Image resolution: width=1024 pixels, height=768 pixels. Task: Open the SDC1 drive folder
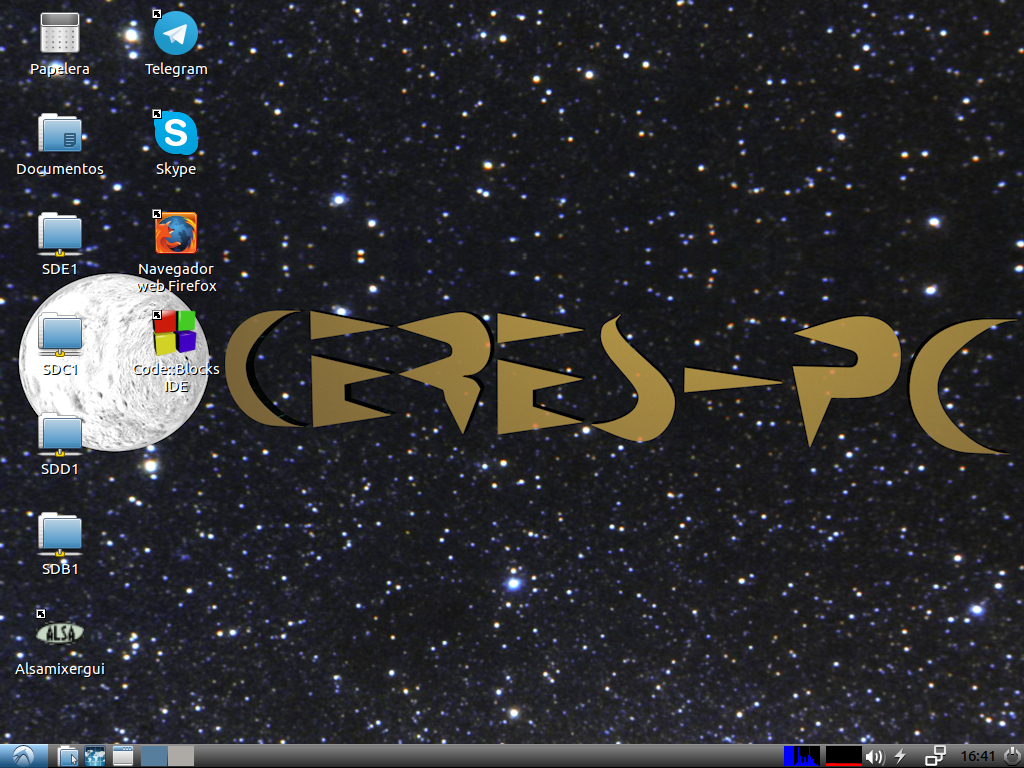60,334
